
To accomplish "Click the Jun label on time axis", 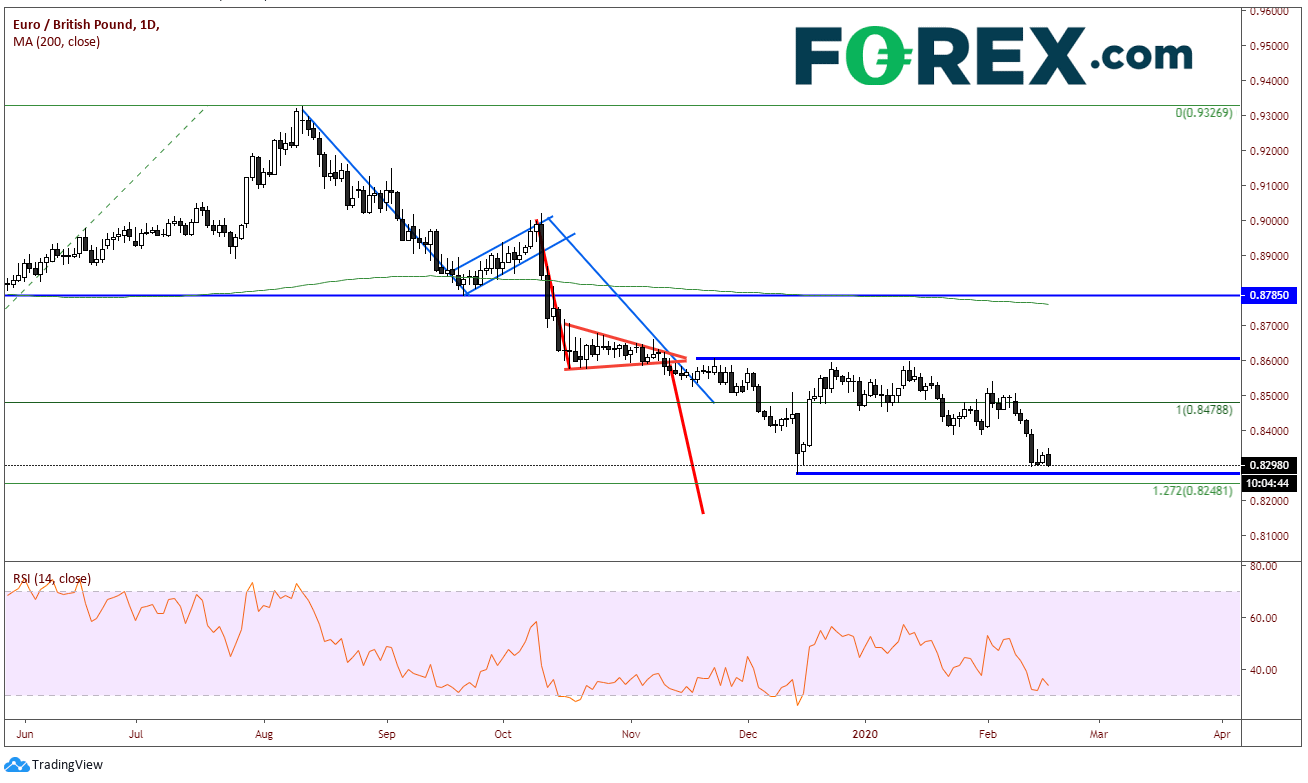I will coord(27,733).
